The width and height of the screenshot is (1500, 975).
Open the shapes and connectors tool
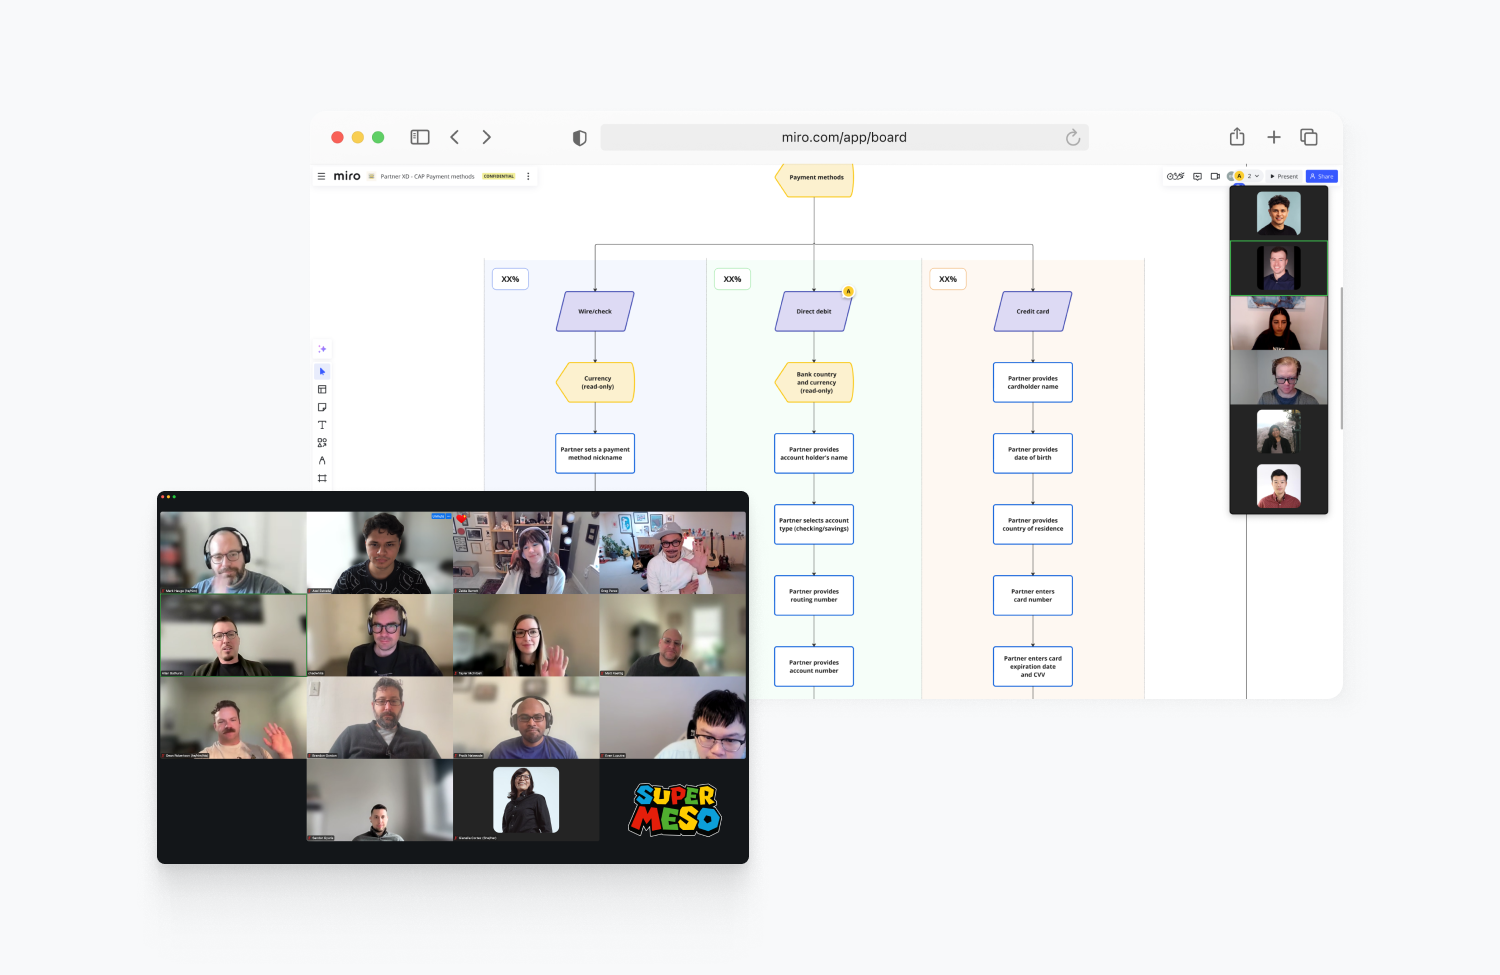pos(322,440)
